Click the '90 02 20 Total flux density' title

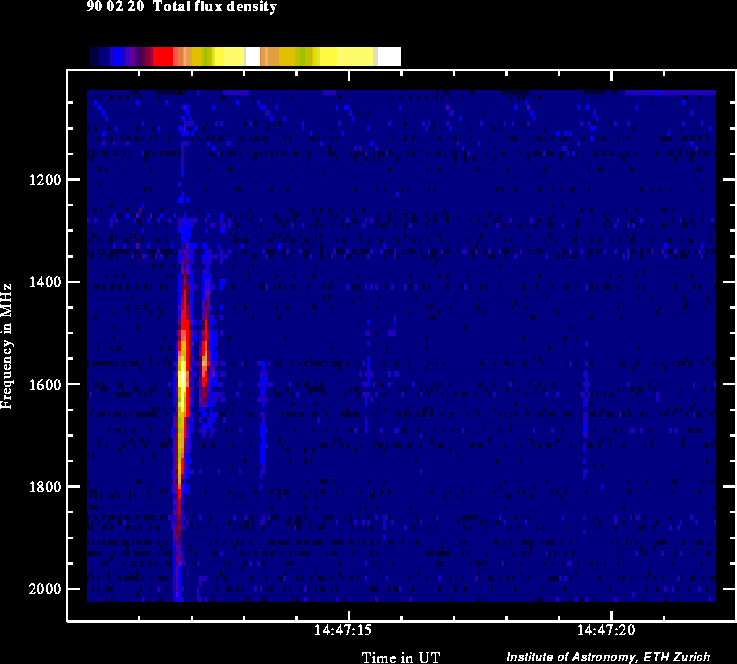(181, 7)
